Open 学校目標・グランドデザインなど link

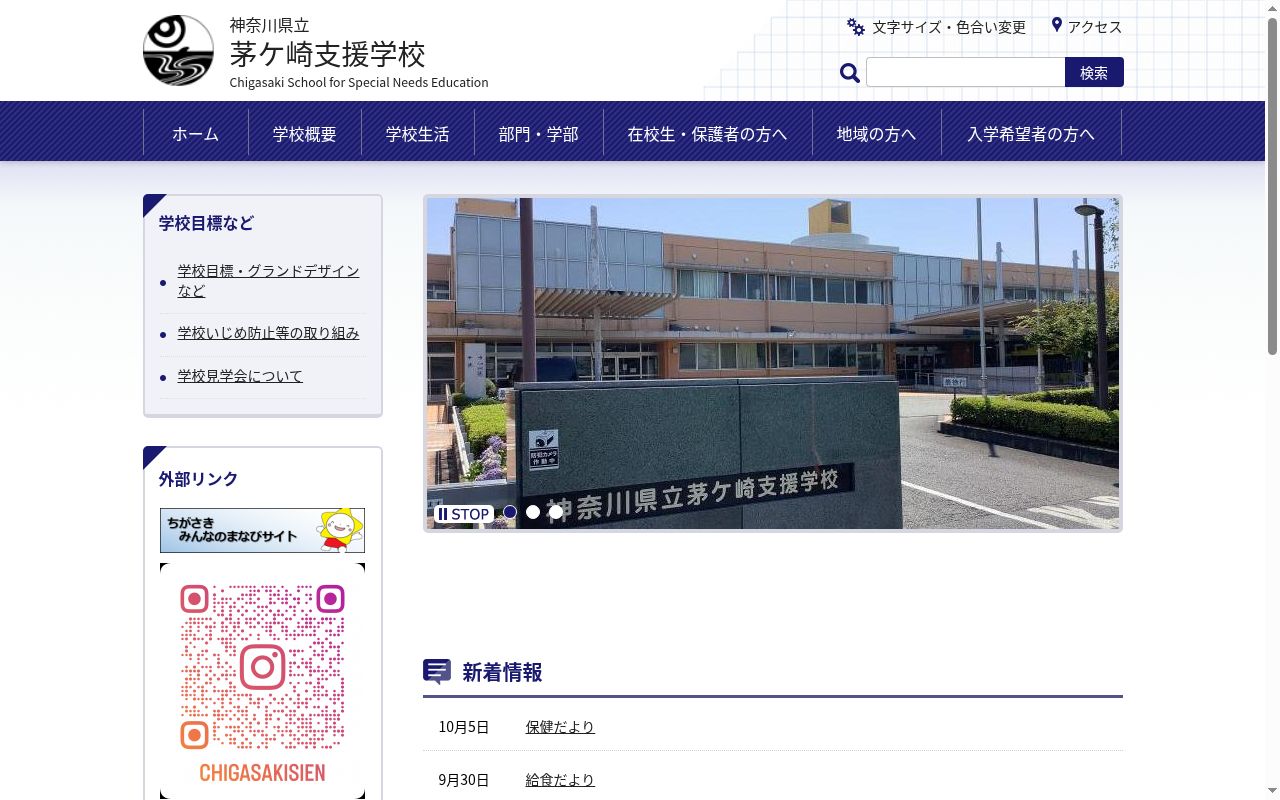(x=268, y=281)
